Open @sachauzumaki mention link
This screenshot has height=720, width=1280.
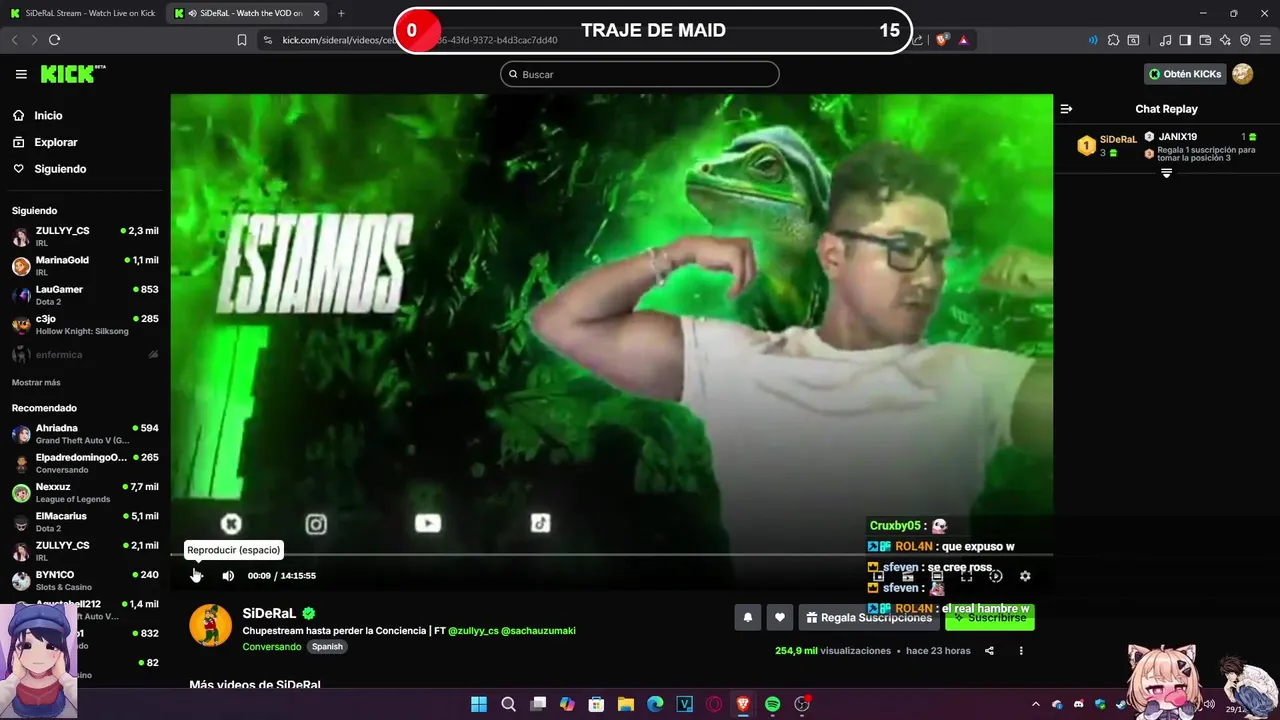tap(538, 631)
